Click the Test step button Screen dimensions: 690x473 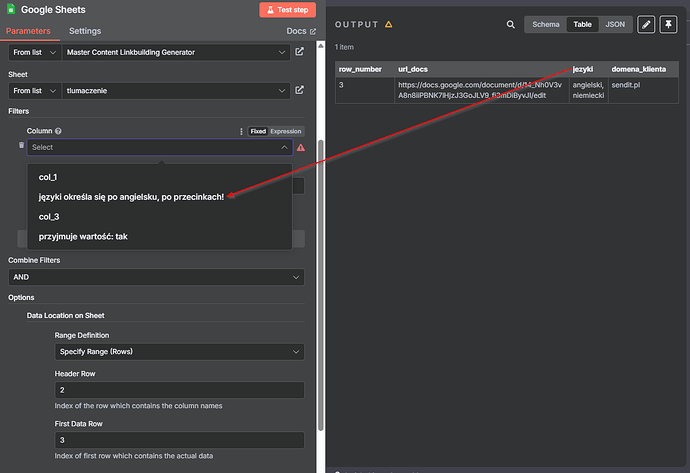coord(287,10)
